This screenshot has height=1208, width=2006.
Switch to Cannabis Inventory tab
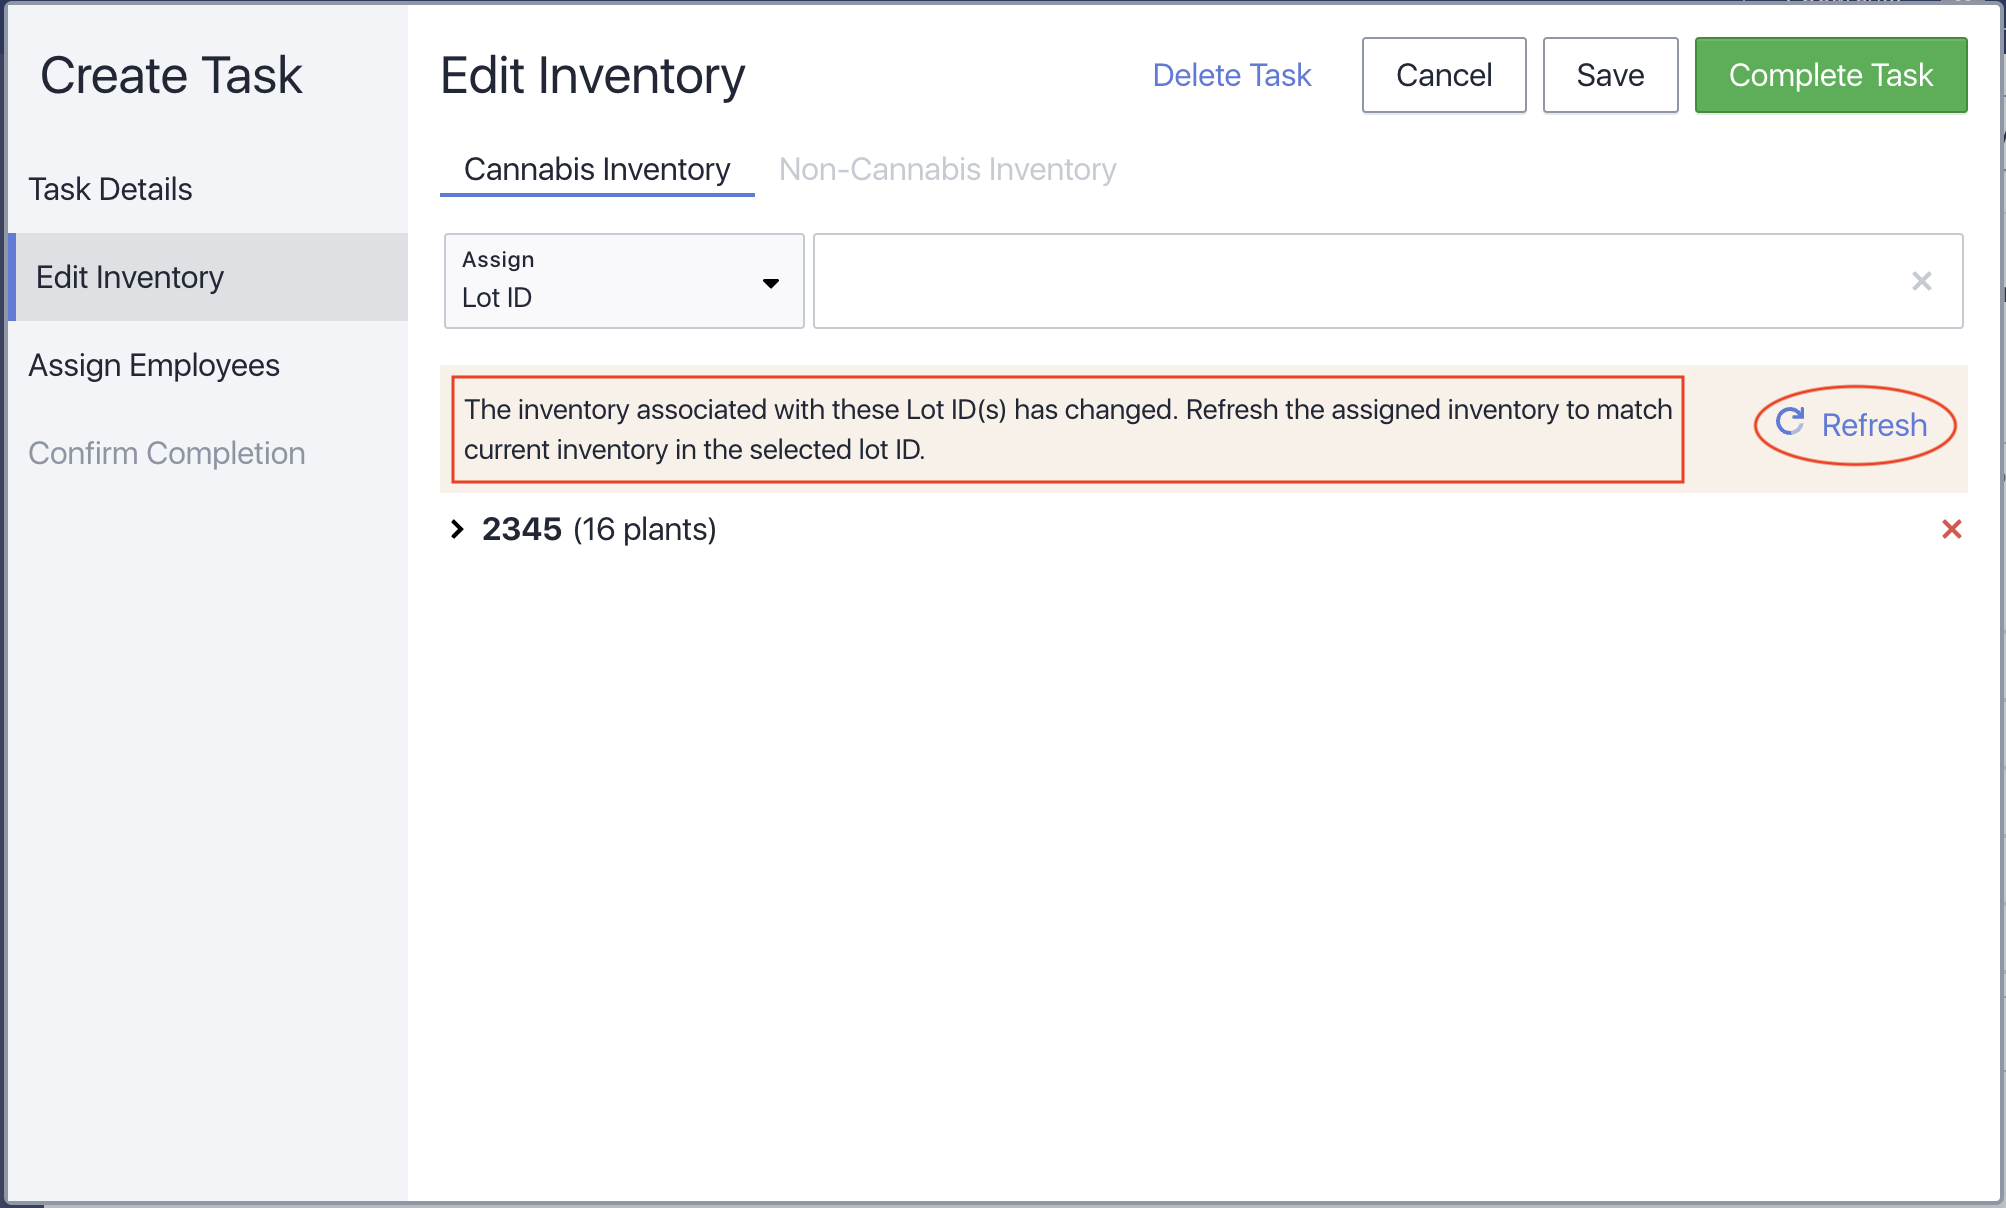(597, 170)
